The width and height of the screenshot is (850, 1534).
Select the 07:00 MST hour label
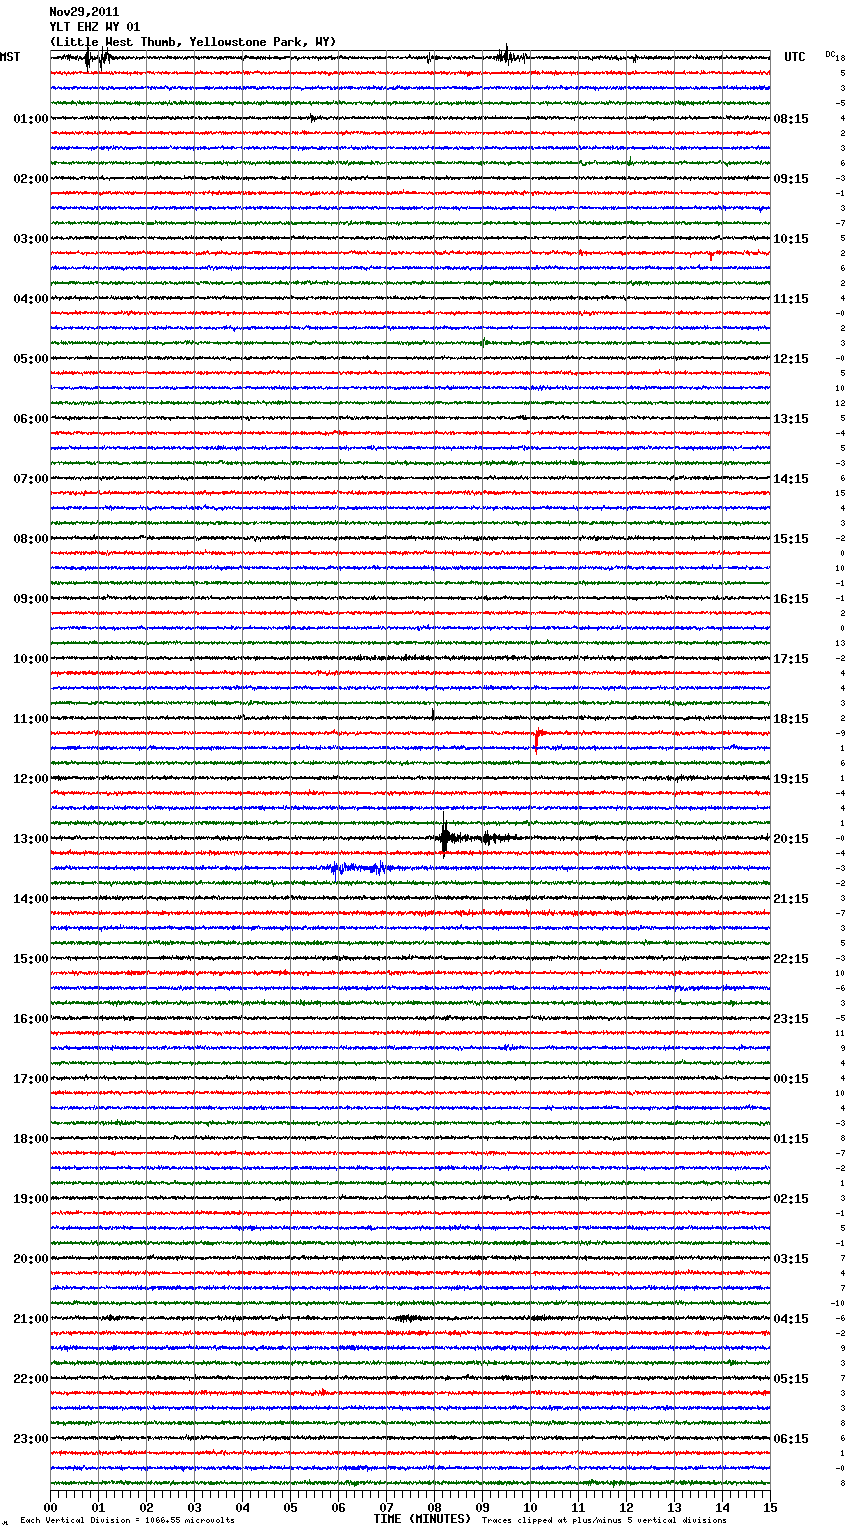(31, 479)
